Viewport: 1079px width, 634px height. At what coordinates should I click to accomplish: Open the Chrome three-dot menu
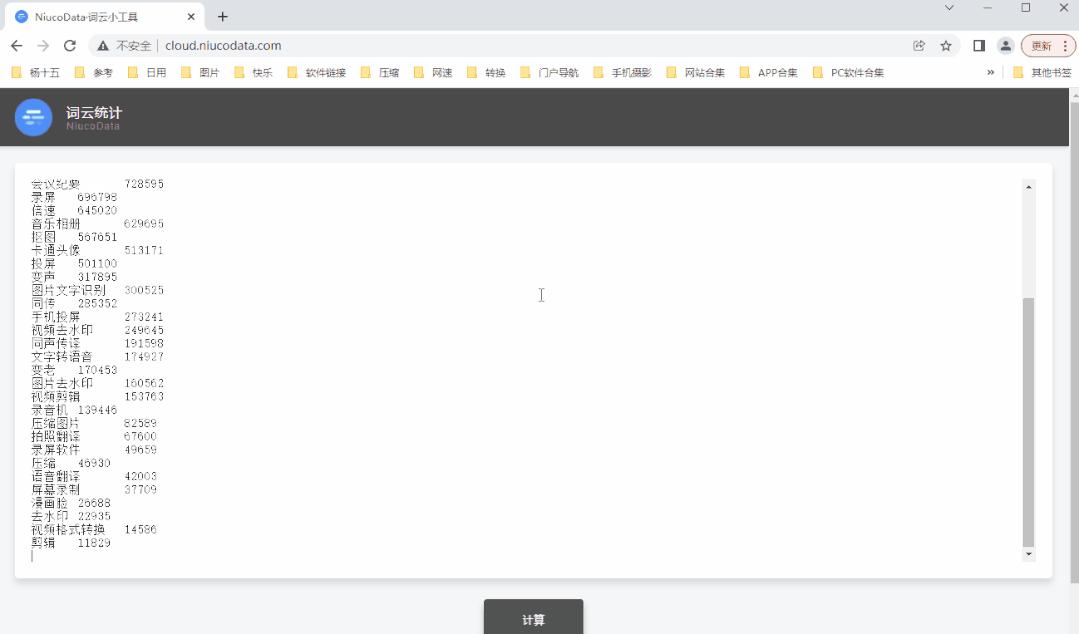[1065, 45]
